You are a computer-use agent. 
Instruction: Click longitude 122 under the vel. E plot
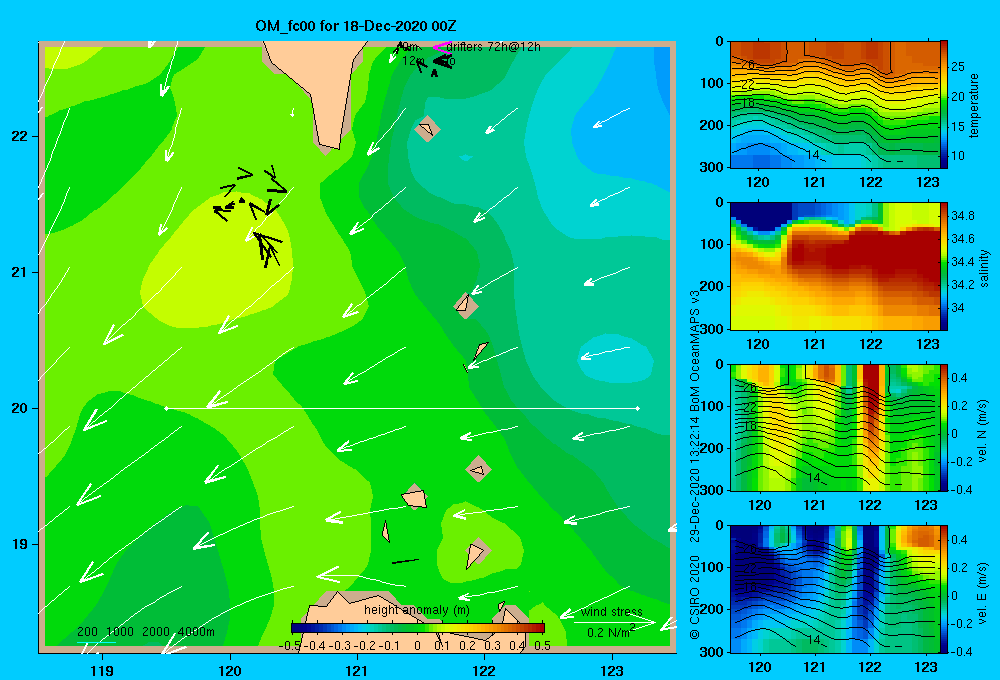pos(870,667)
